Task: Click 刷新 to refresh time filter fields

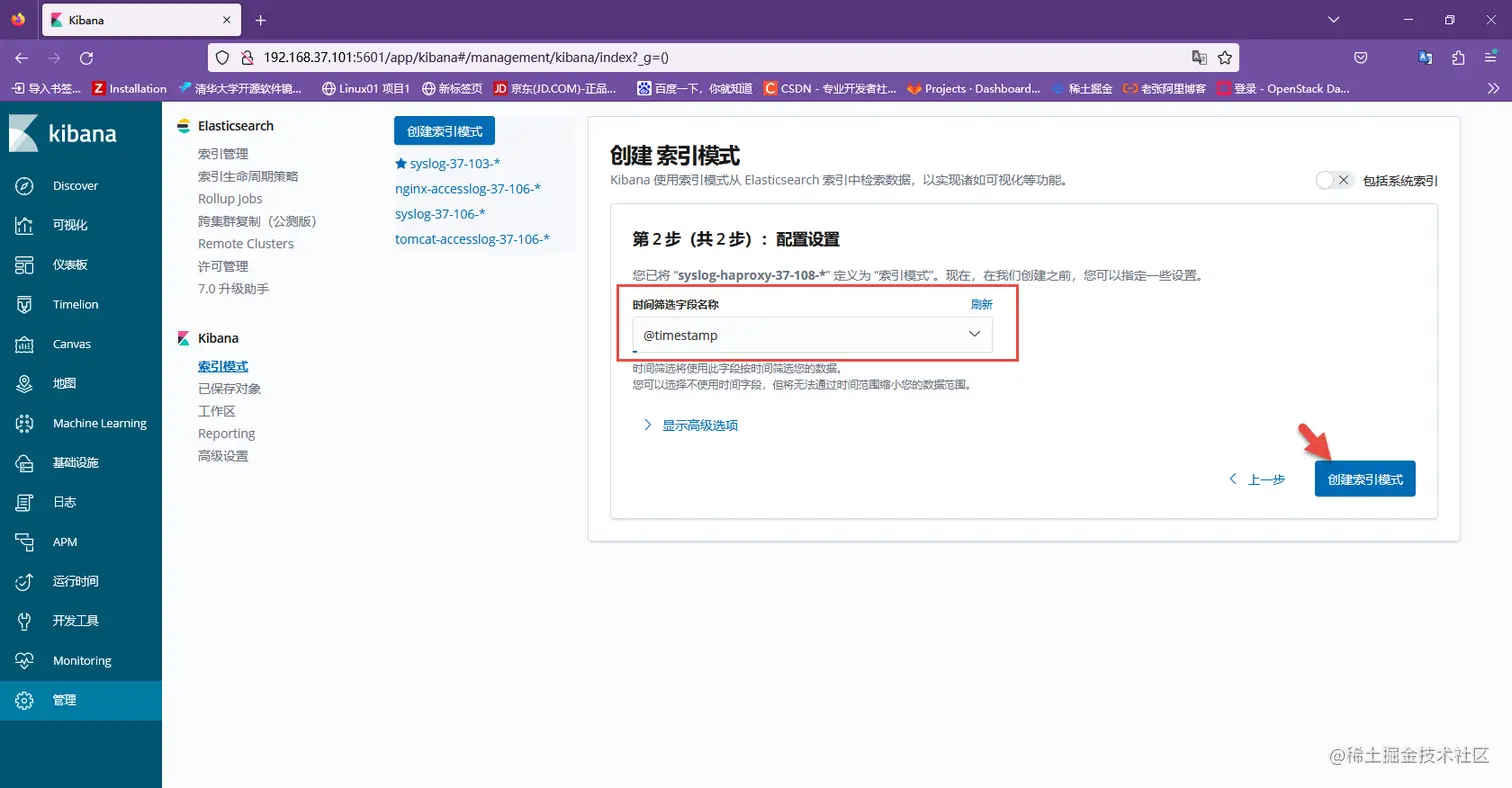Action: pyautogui.click(x=981, y=304)
